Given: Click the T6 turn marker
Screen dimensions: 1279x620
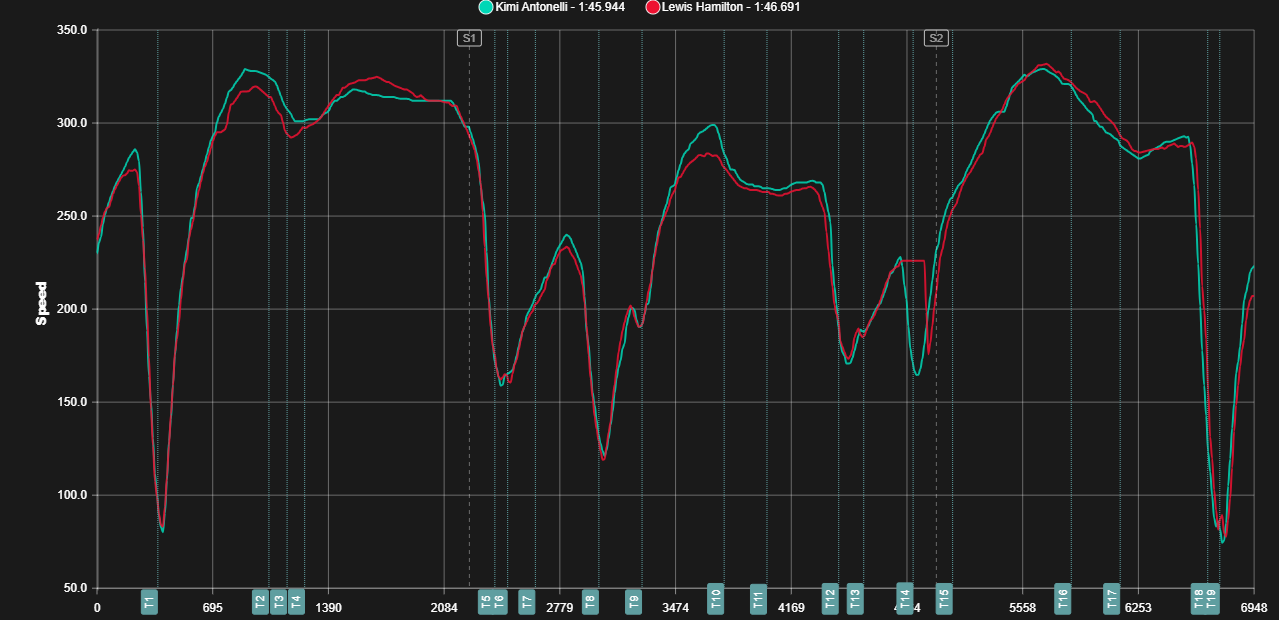Looking at the screenshot, I should (x=500, y=601).
